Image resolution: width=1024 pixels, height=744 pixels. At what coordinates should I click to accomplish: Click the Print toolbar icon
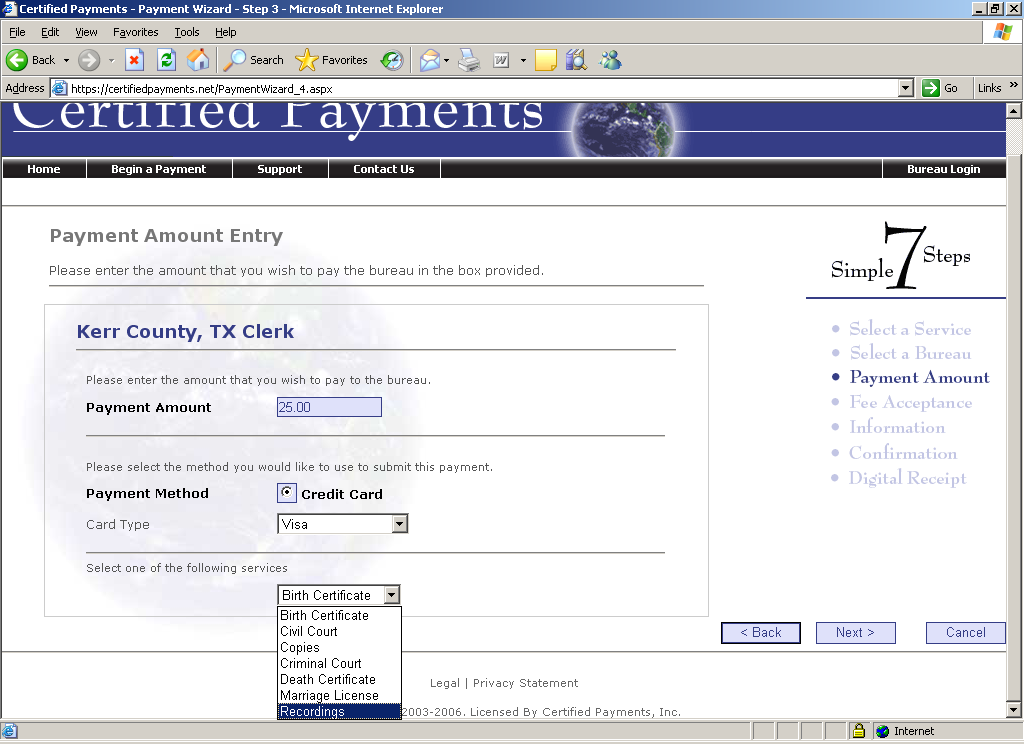469,60
